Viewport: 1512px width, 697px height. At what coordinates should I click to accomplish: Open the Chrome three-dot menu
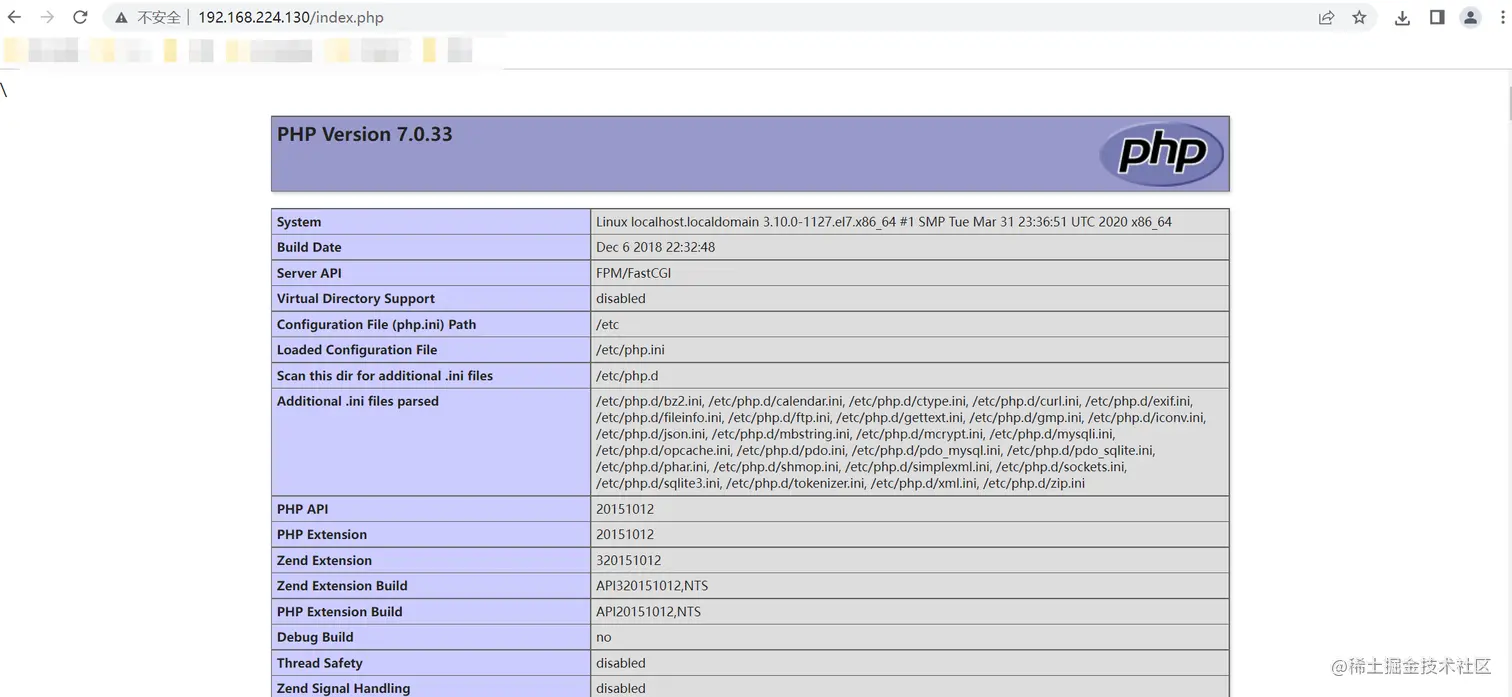coord(1503,17)
